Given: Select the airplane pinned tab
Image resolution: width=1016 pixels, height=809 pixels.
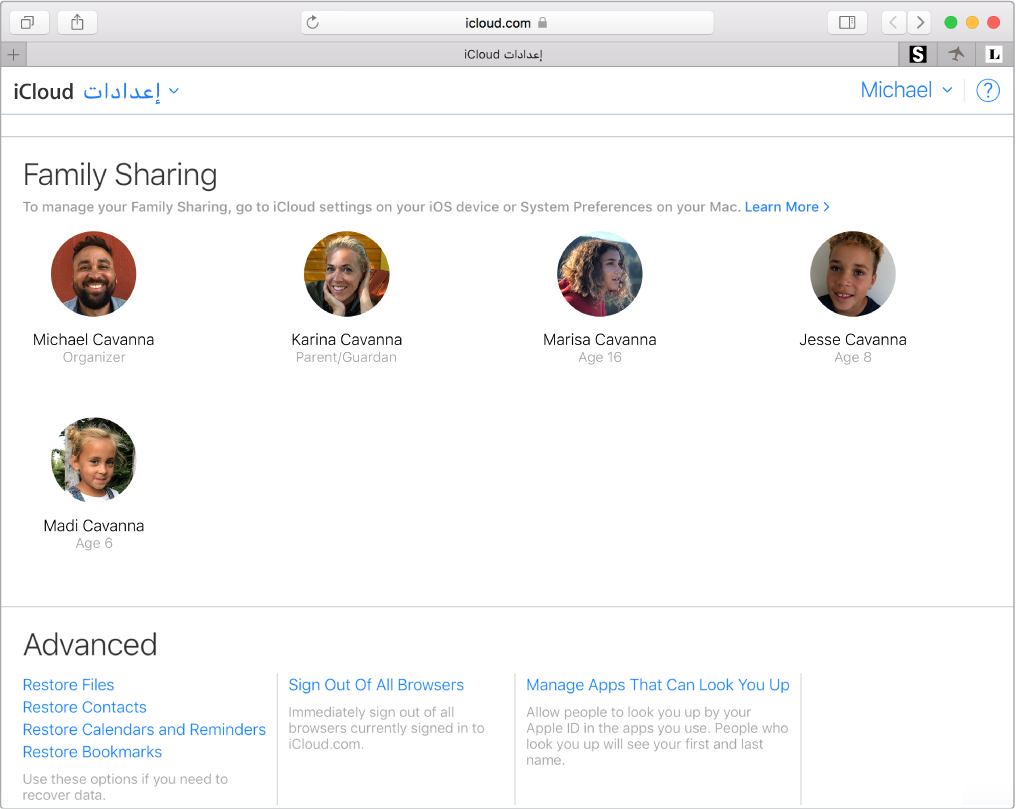Looking at the screenshot, I should 956,54.
